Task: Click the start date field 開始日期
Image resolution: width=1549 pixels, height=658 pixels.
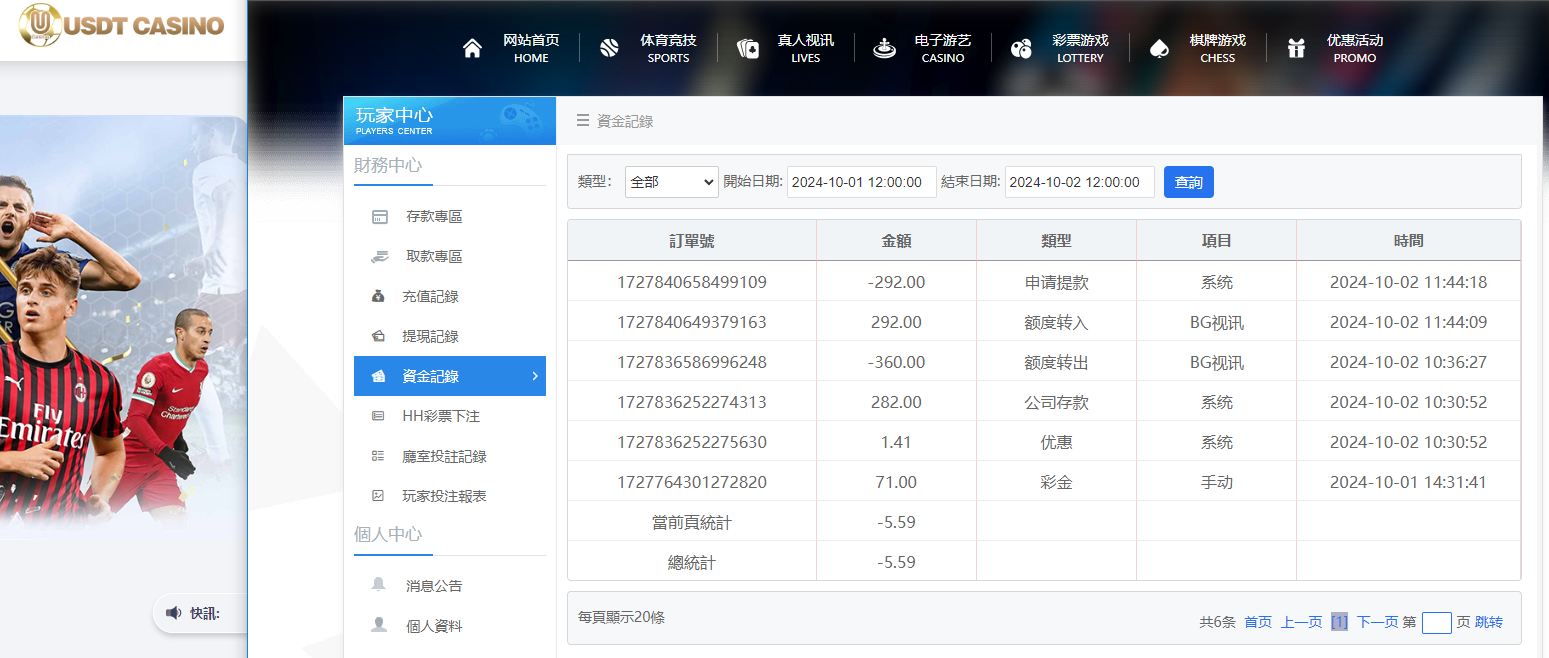Action: click(861, 182)
